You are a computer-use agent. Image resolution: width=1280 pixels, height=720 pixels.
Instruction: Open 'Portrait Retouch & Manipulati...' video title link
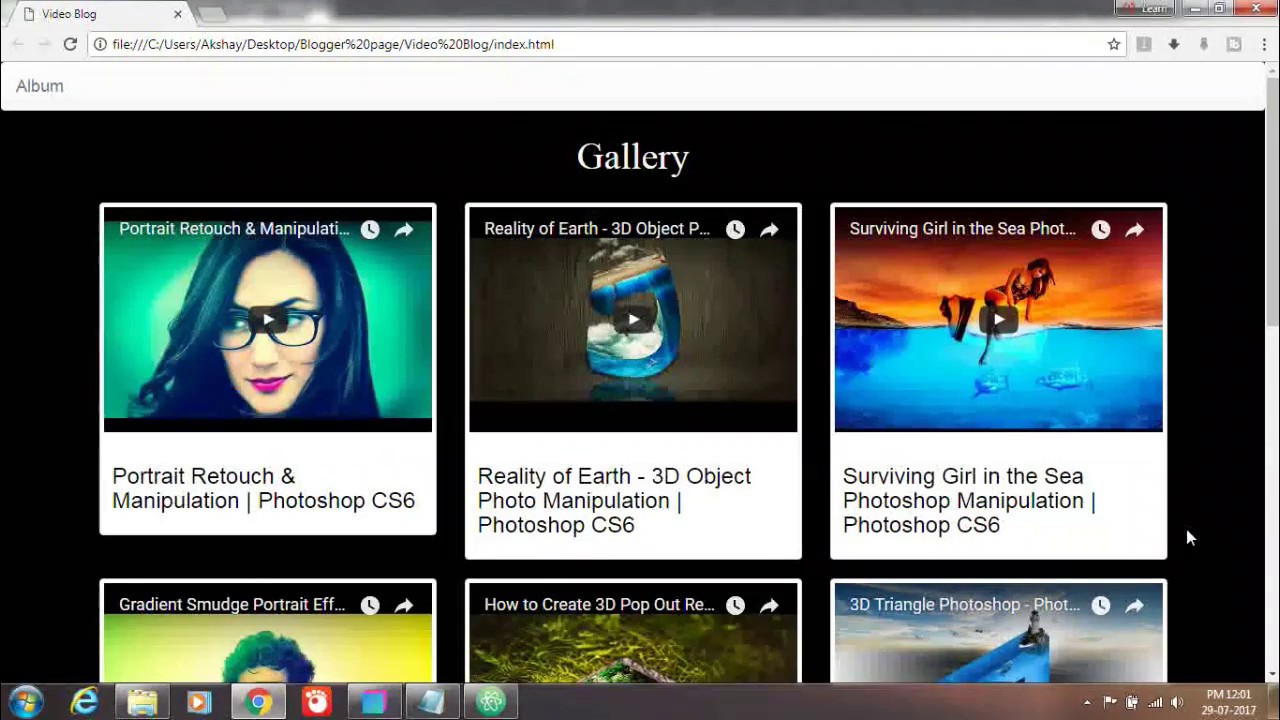[x=234, y=229]
